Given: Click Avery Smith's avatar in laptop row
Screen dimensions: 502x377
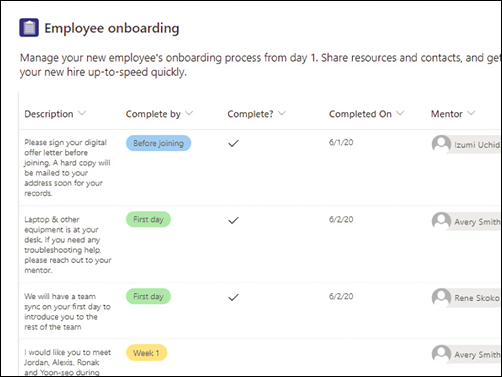Looking at the screenshot, I should click(441, 221).
